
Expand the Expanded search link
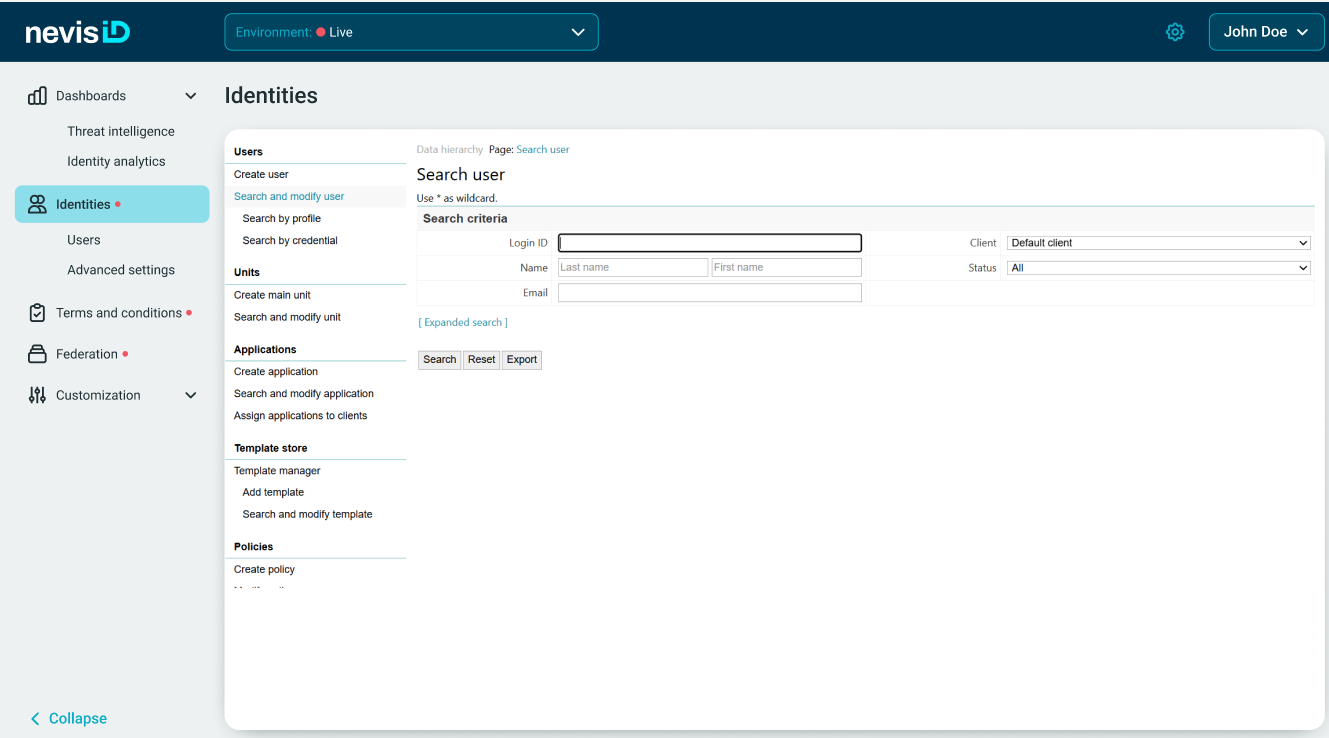463,322
